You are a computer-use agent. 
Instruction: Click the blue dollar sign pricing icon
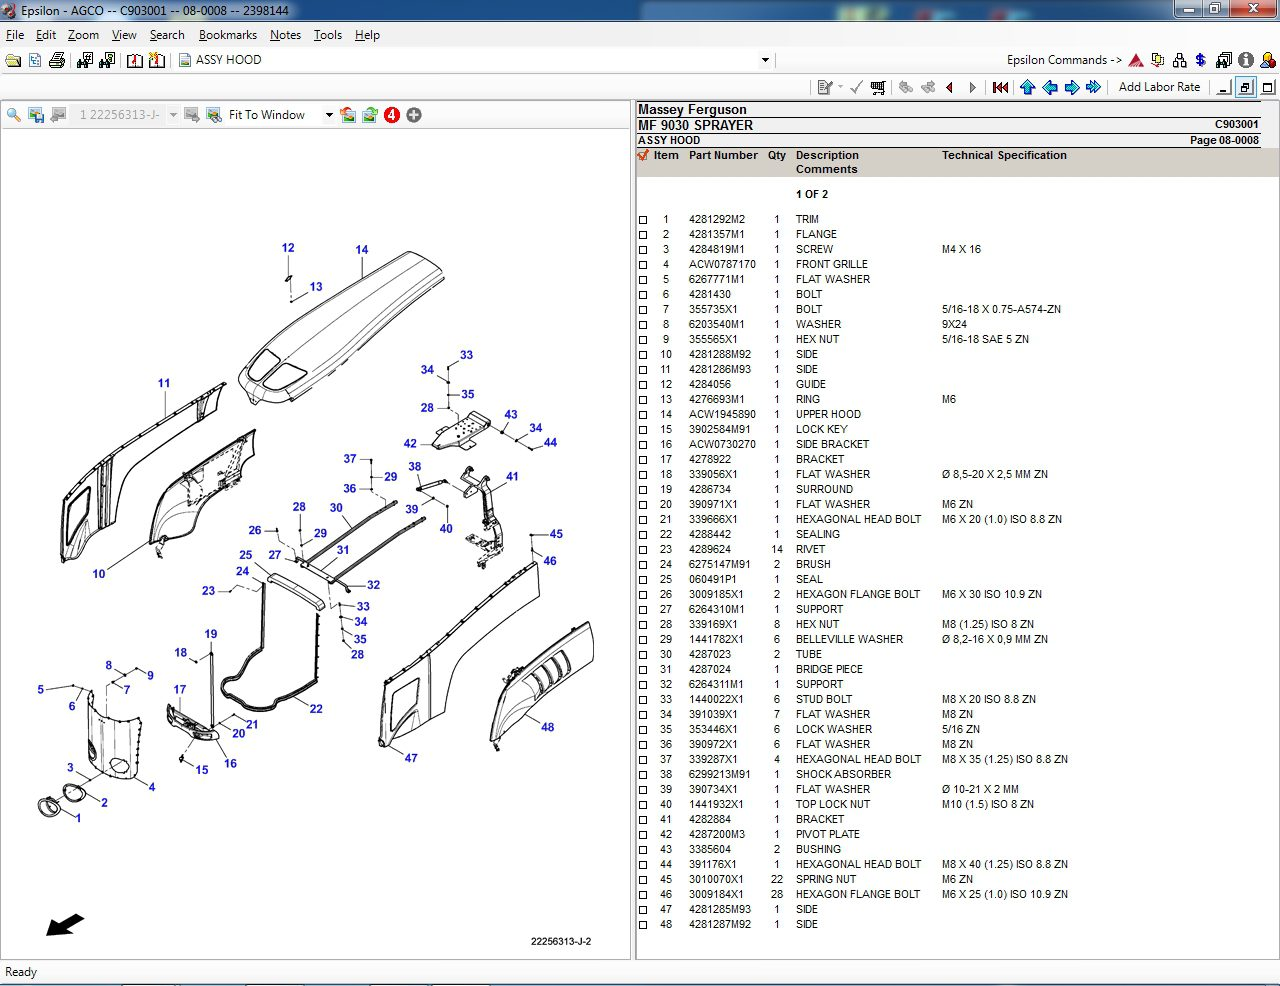pyautogui.click(x=1200, y=60)
